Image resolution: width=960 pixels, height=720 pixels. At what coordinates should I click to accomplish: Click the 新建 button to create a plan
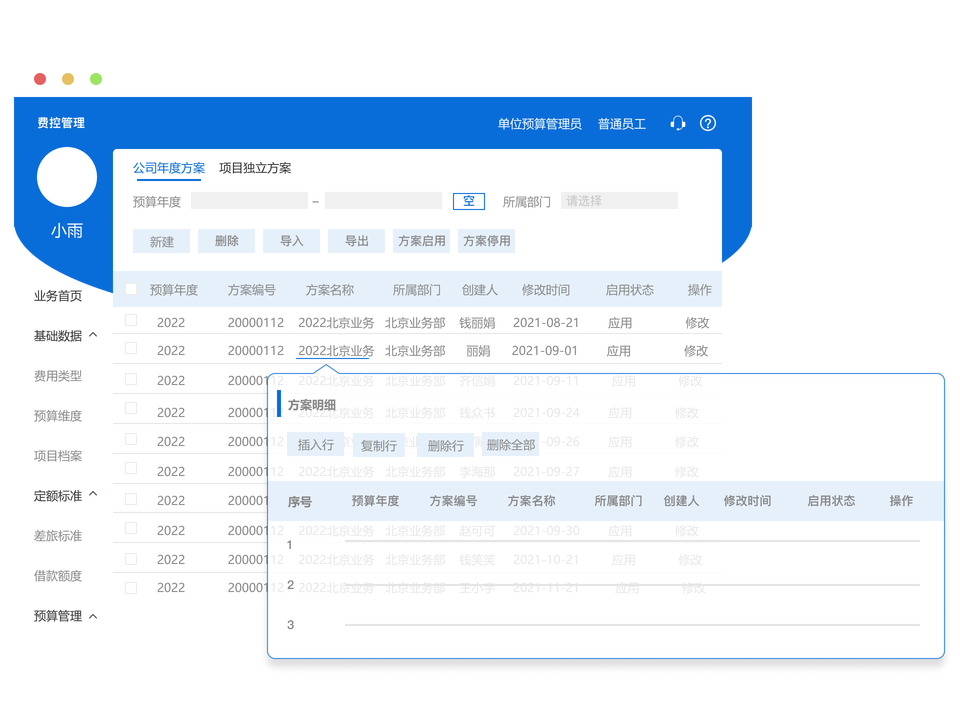pos(161,240)
